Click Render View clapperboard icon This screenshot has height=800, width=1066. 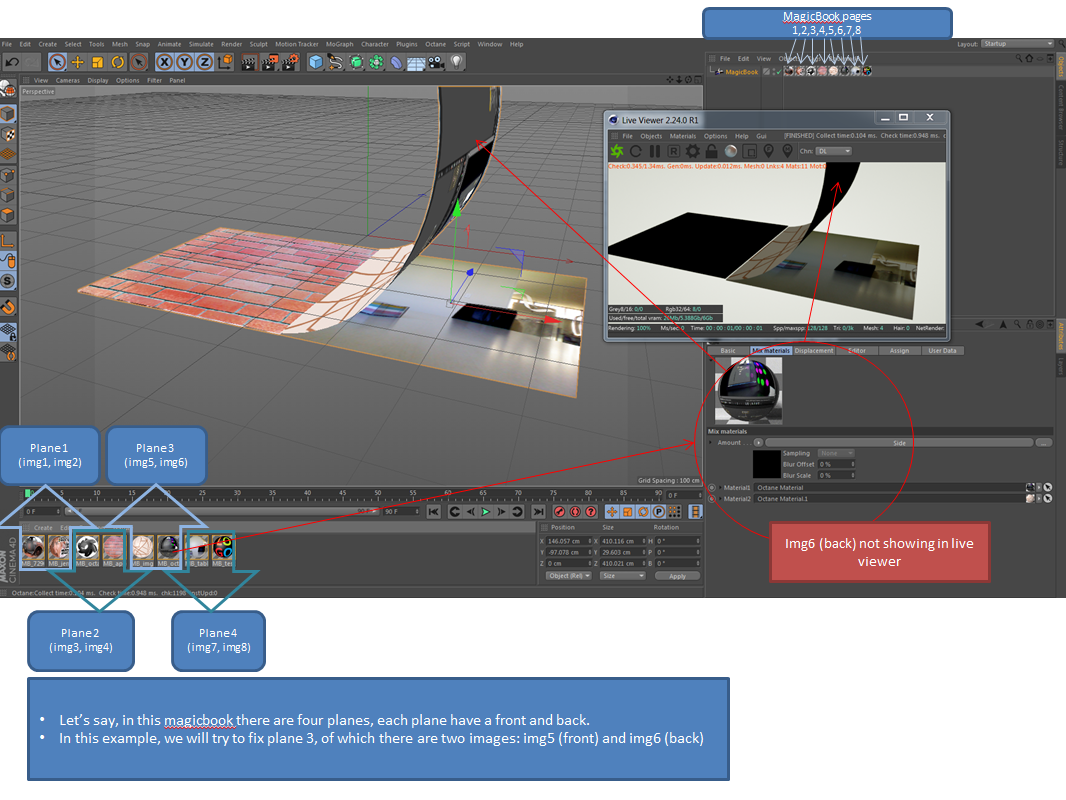pyautogui.click(x=249, y=63)
